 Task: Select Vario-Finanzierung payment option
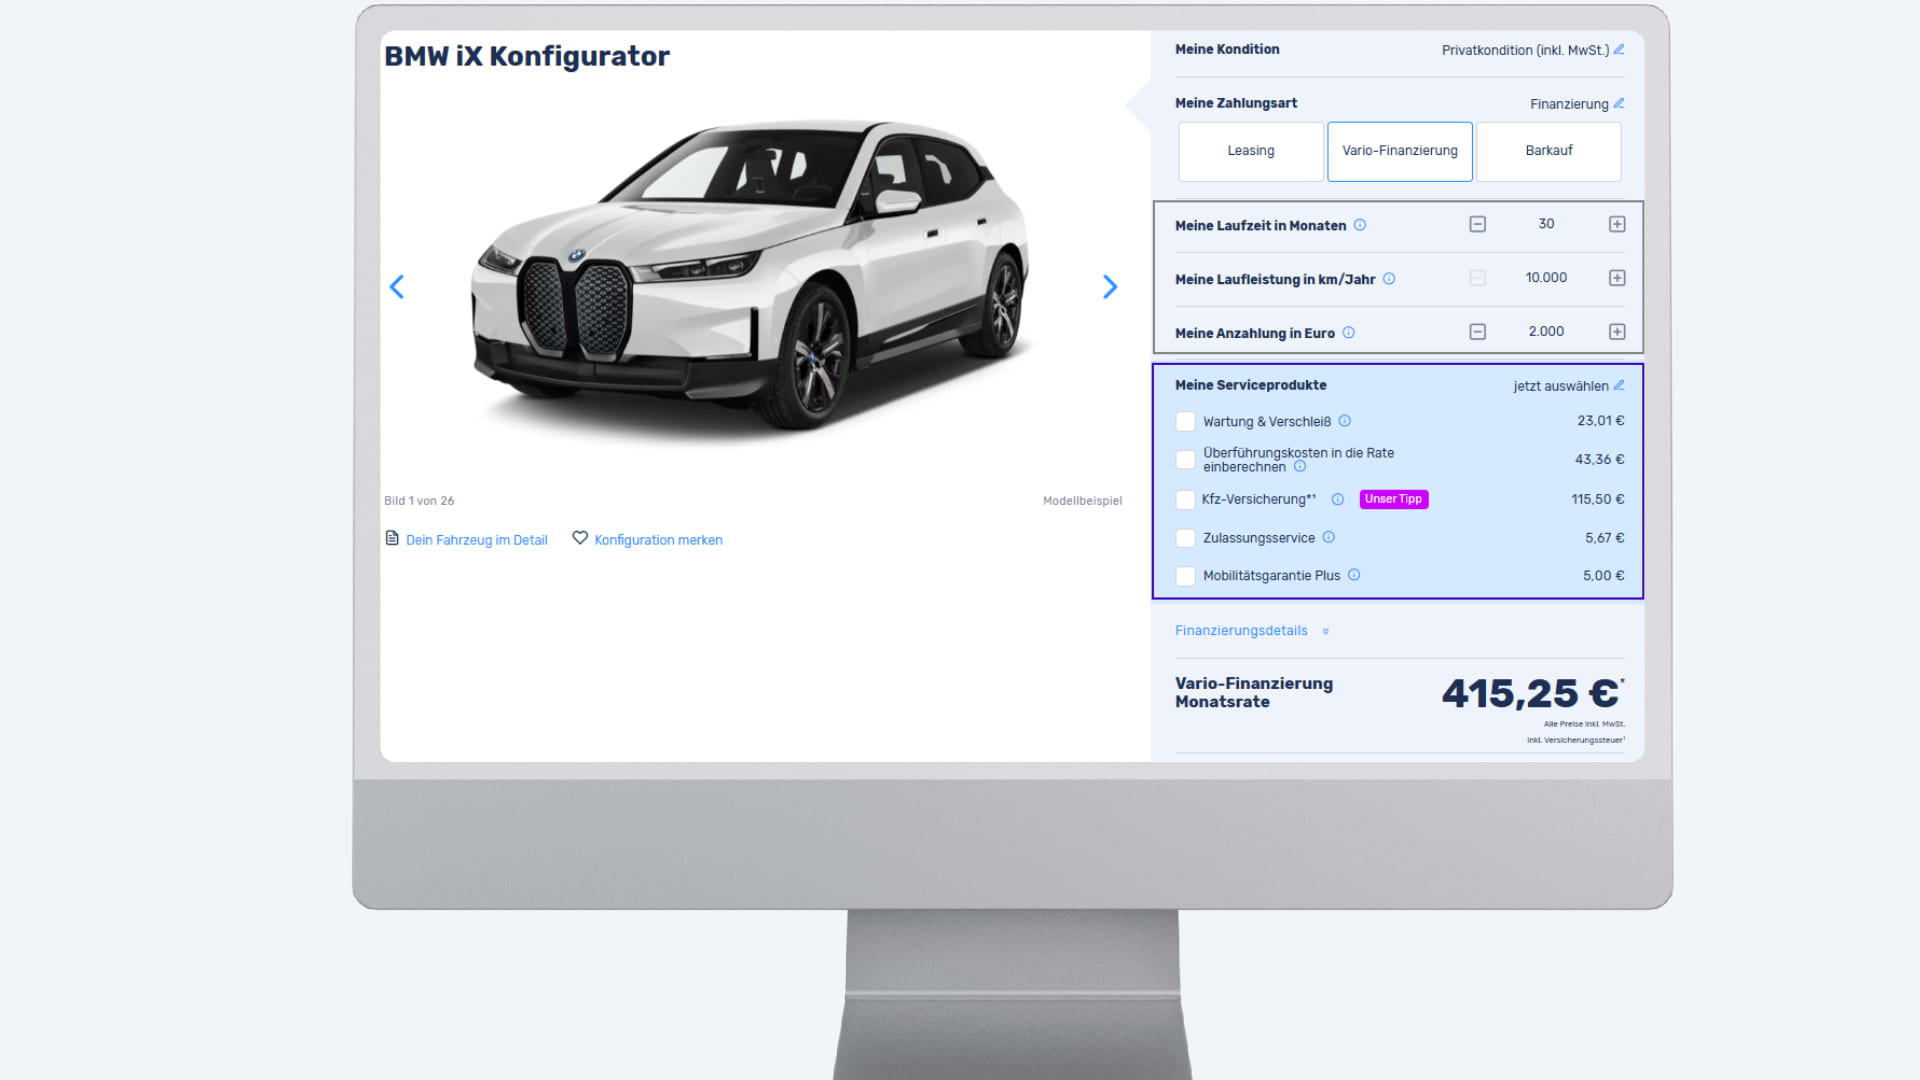[1400, 151]
